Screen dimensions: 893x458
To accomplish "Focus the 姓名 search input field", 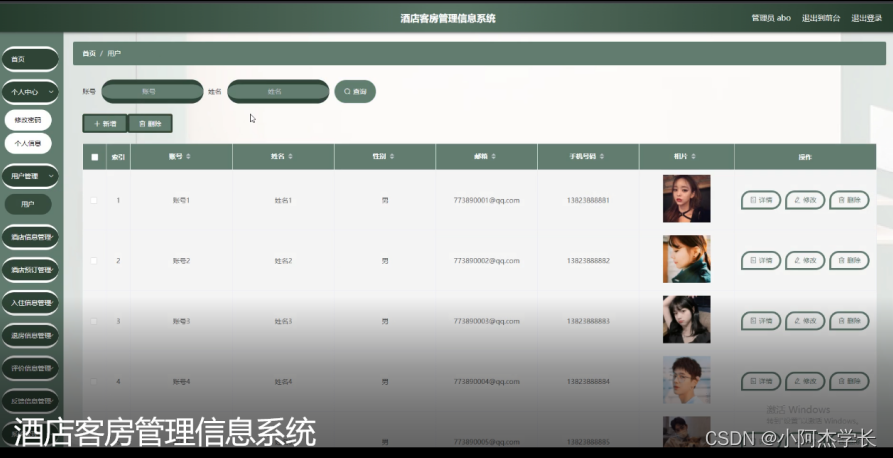I will tap(278, 92).
